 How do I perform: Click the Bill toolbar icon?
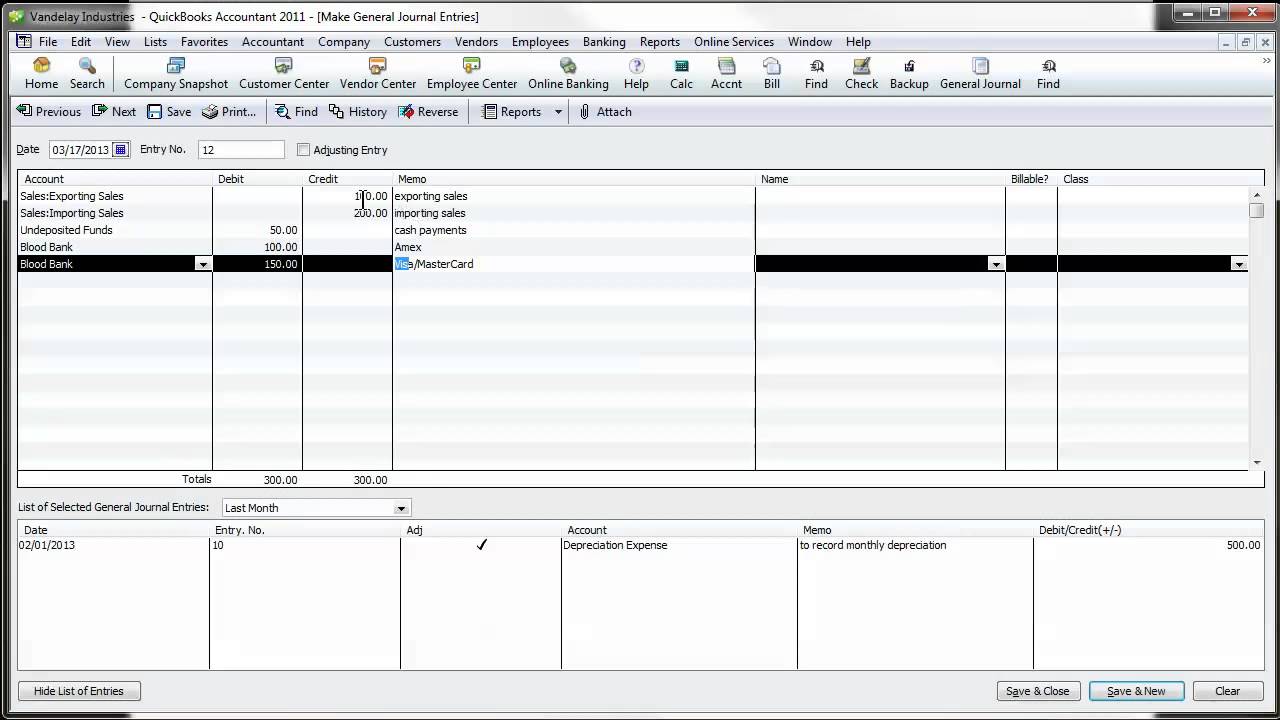(772, 74)
